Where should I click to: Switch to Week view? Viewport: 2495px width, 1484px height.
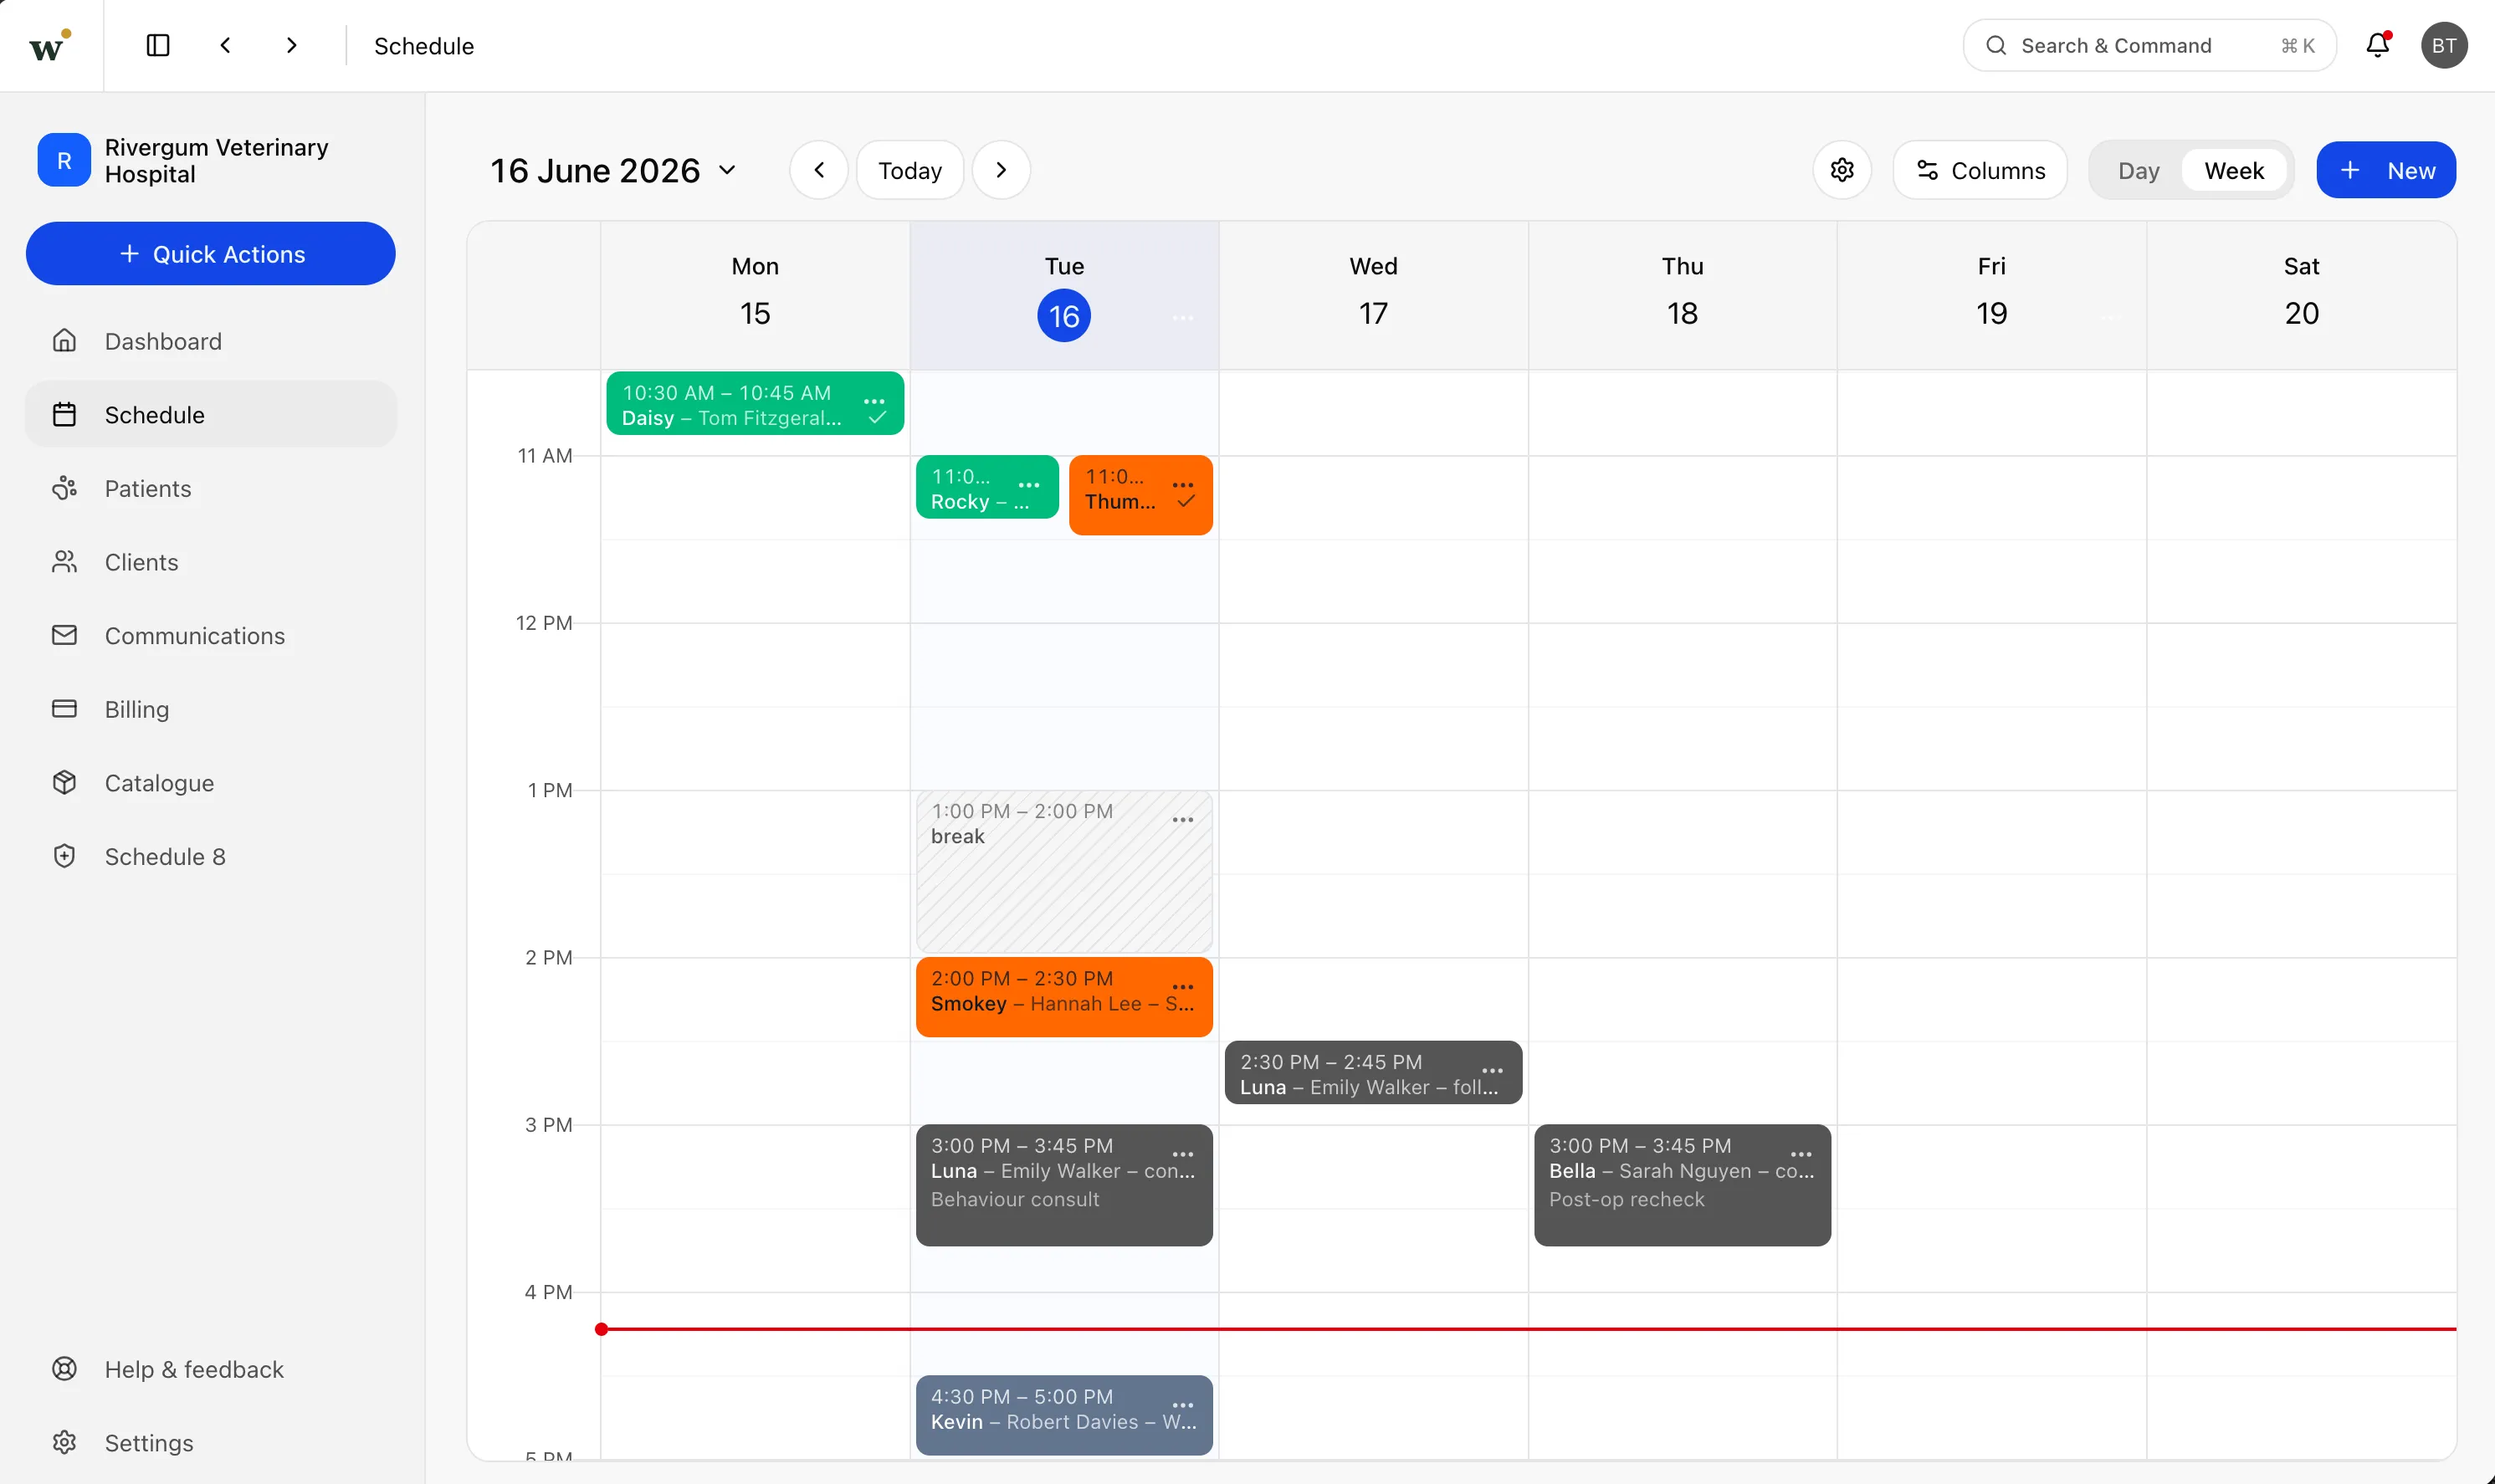(2234, 170)
